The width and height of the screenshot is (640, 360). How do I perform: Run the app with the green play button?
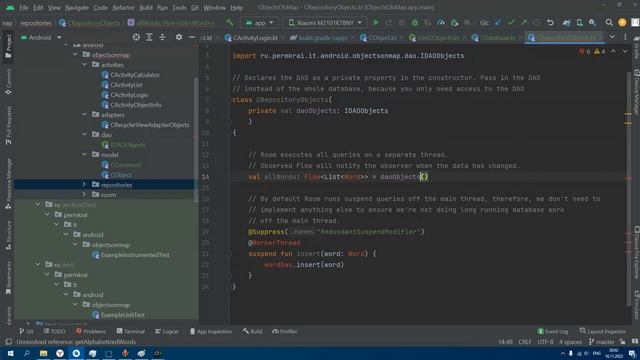[376, 23]
